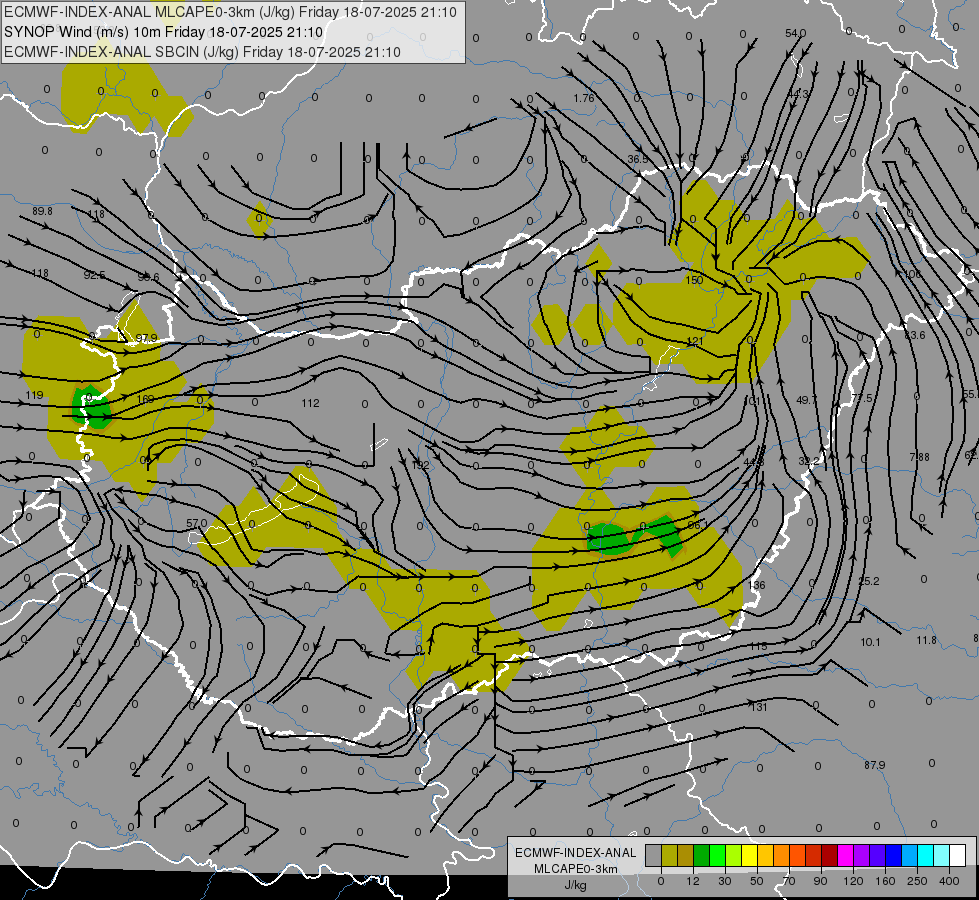Click the map value 150
The image size is (979, 900).
[694, 280]
